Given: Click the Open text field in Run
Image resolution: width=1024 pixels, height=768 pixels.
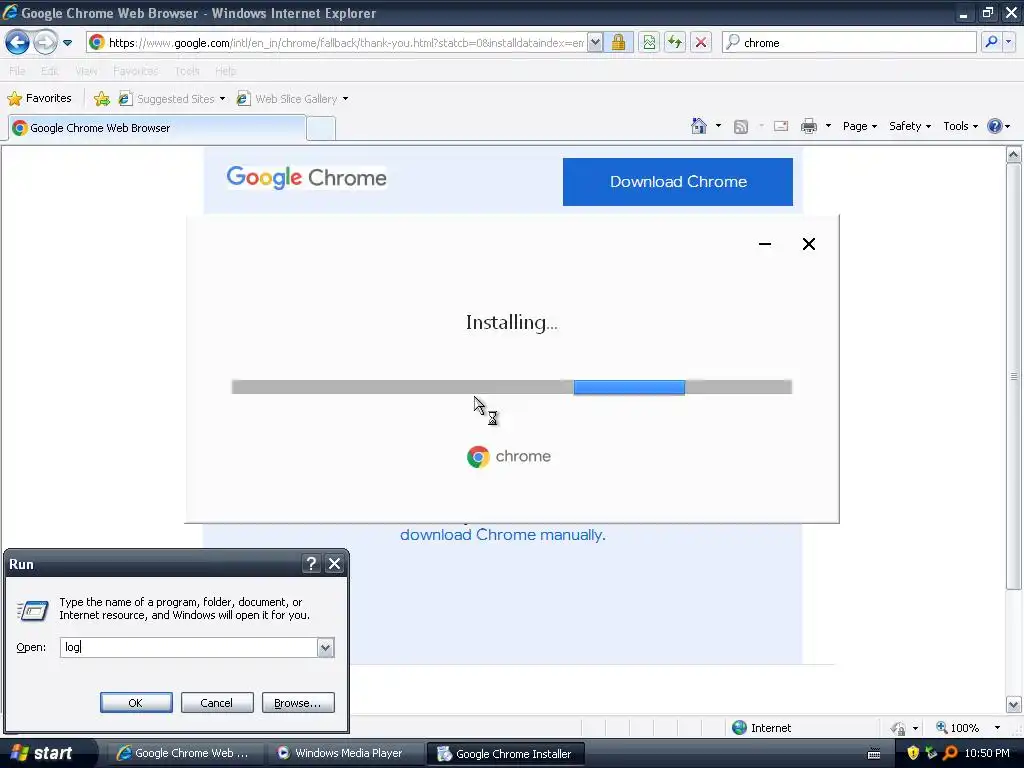Looking at the screenshot, I should (x=189, y=647).
